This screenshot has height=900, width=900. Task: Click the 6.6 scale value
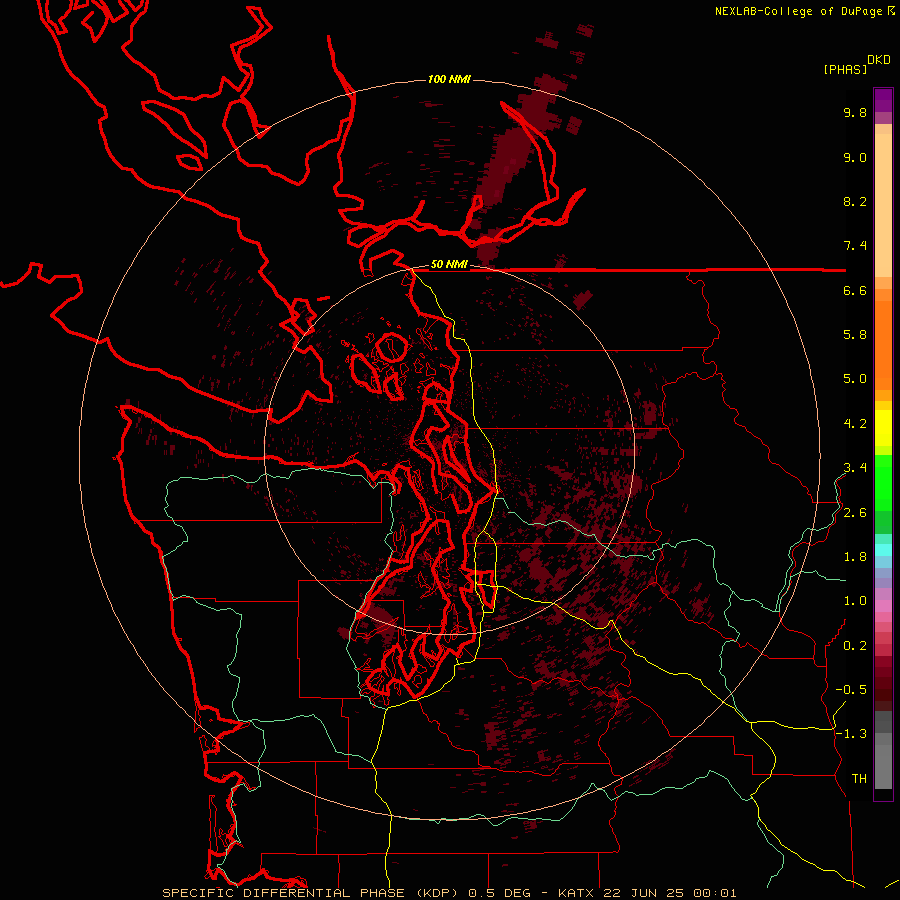click(x=855, y=290)
